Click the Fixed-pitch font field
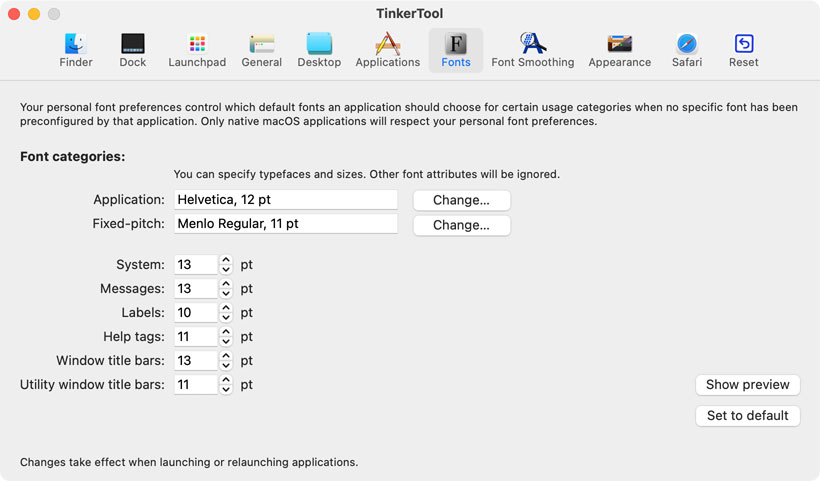This screenshot has width=820, height=481. pyautogui.click(x=286, y=224)
